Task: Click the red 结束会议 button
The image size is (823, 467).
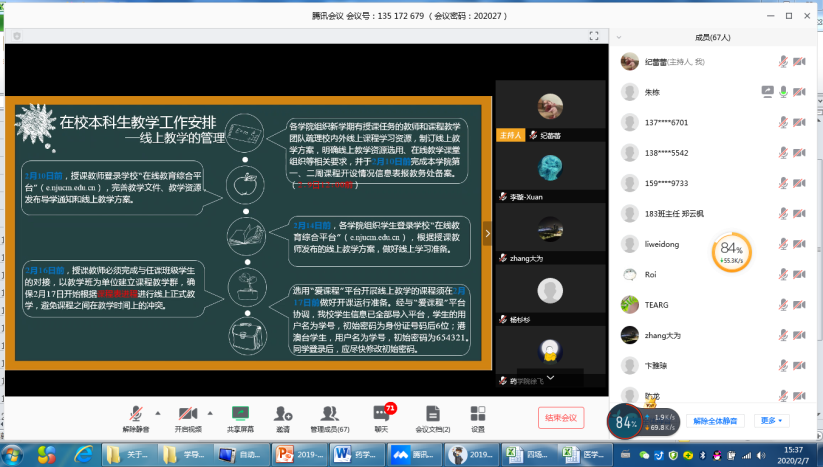Action: pos(564,417)
